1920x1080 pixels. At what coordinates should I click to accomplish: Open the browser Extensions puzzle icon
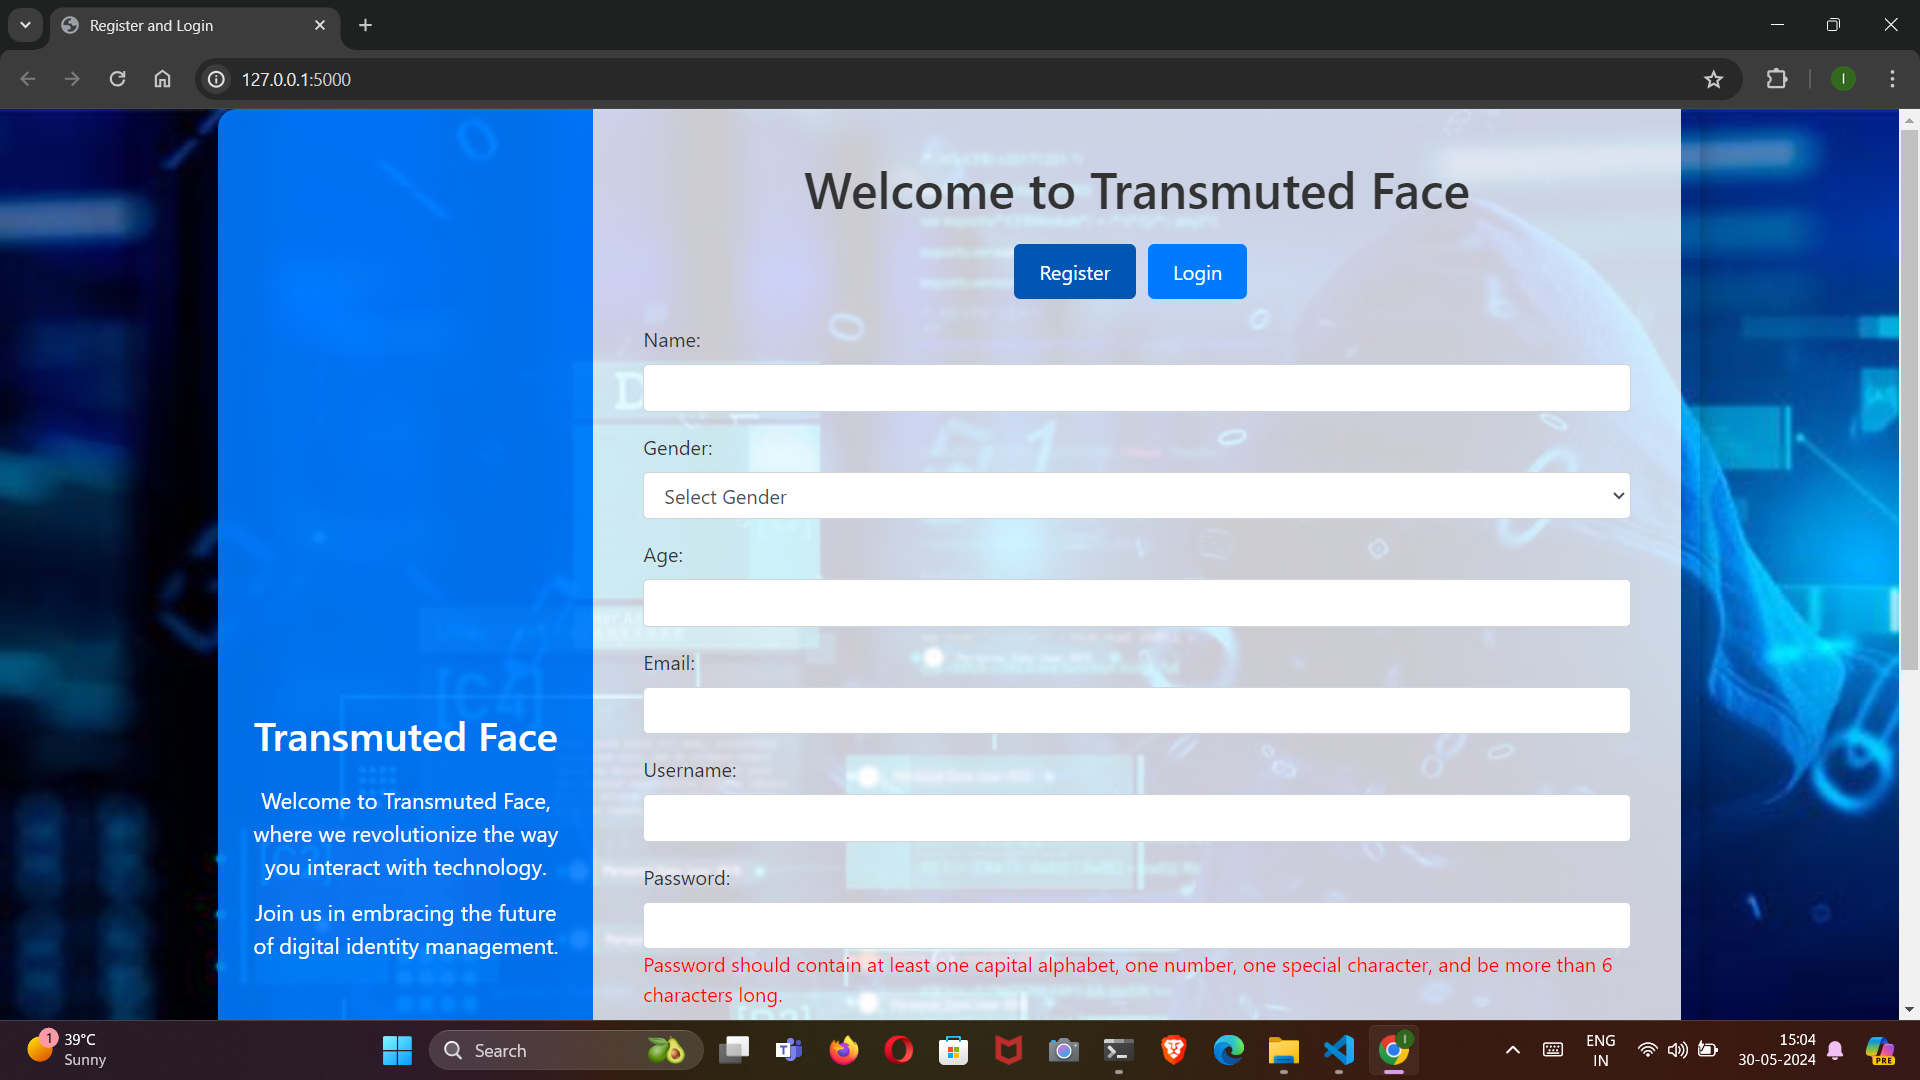(1776, 79)
